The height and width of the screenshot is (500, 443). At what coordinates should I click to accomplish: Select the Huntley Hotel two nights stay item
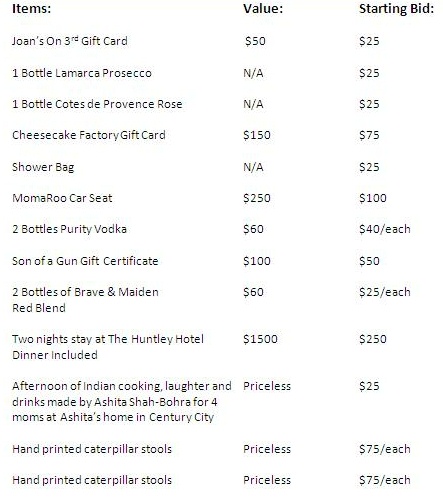(x=108, y=347)
